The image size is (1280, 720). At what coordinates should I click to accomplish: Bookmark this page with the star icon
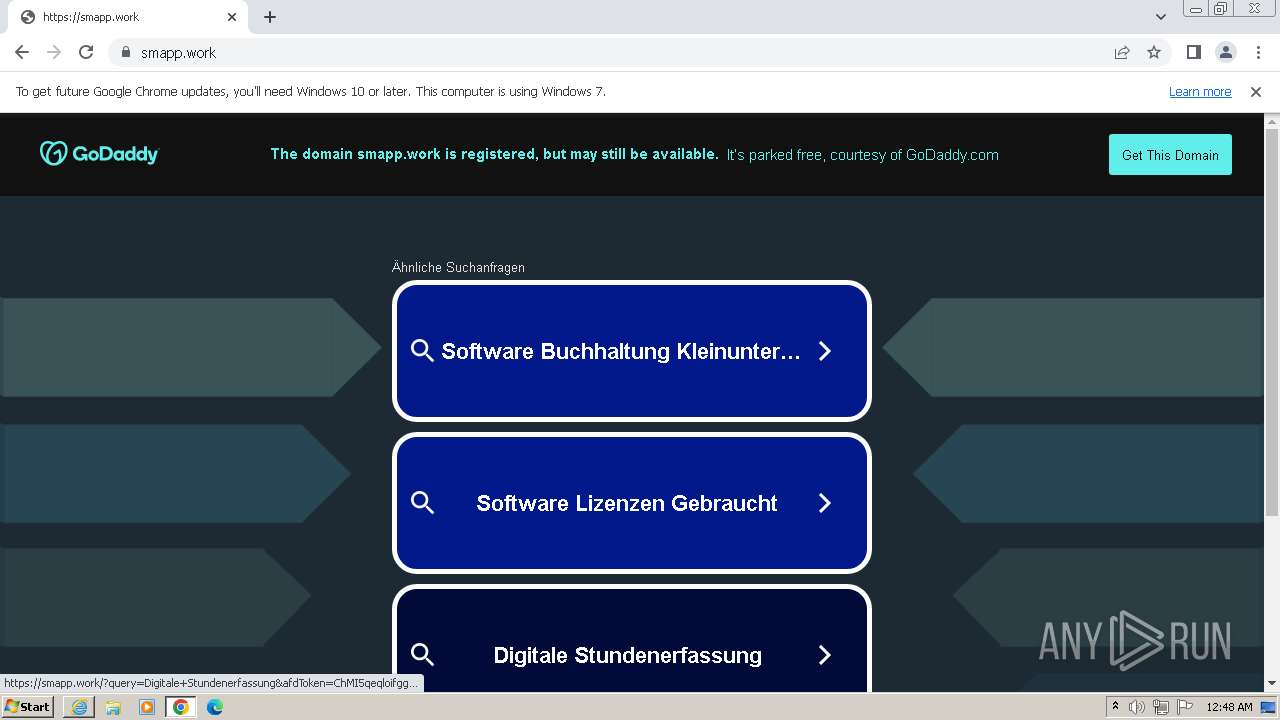click(x=1154, y=52)
